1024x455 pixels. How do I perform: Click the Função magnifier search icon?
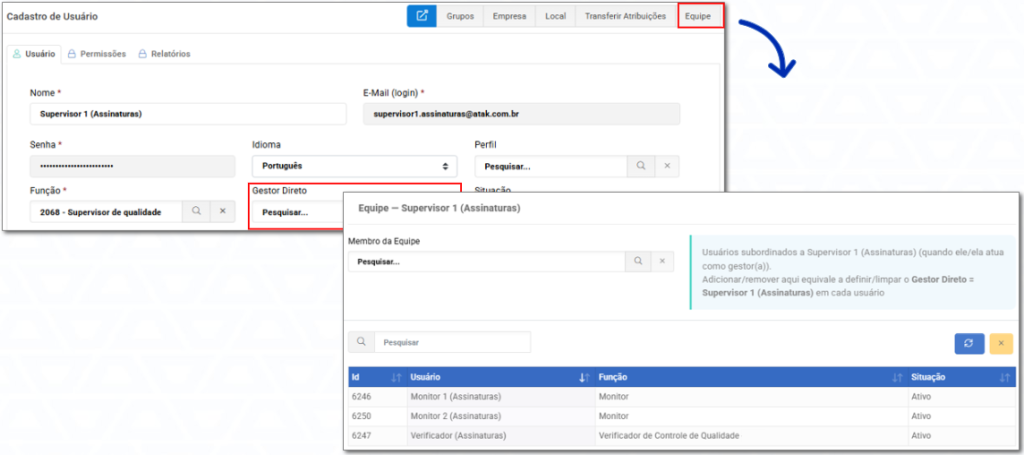click(x=196, y=212)
